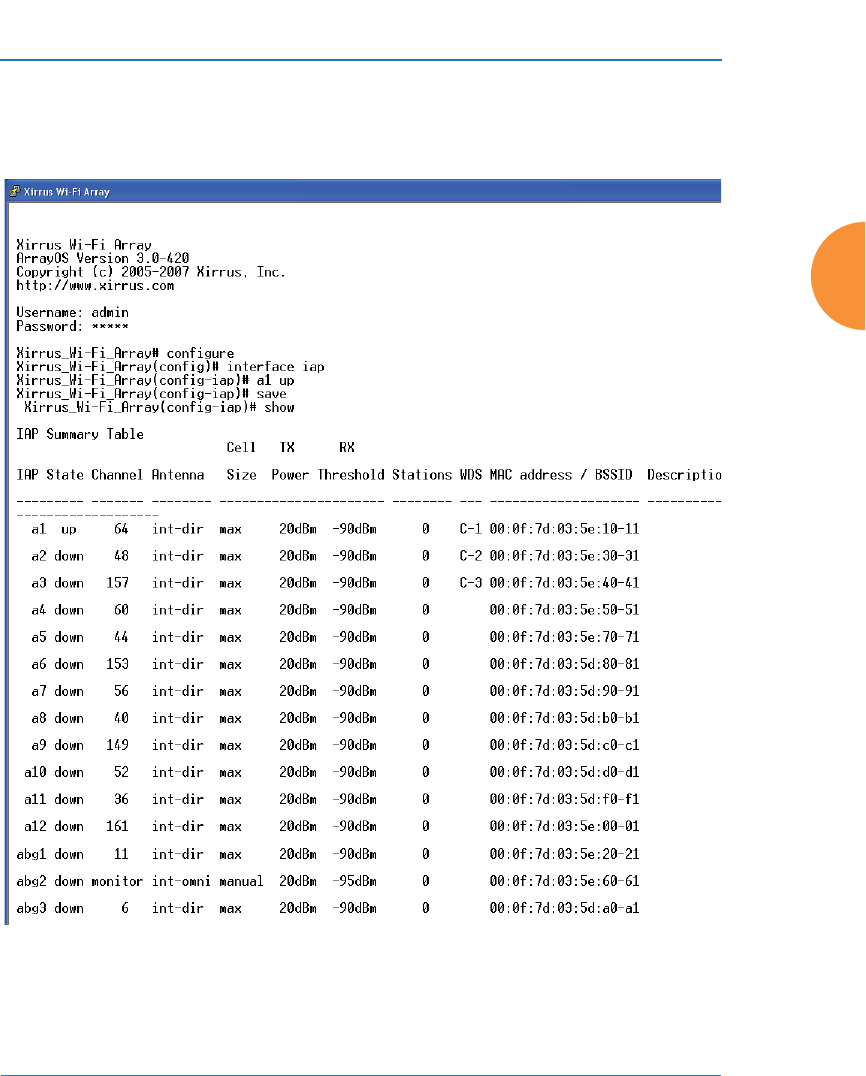
Task: Click the MAC address / BSSID header
Action: click(561, 475)
